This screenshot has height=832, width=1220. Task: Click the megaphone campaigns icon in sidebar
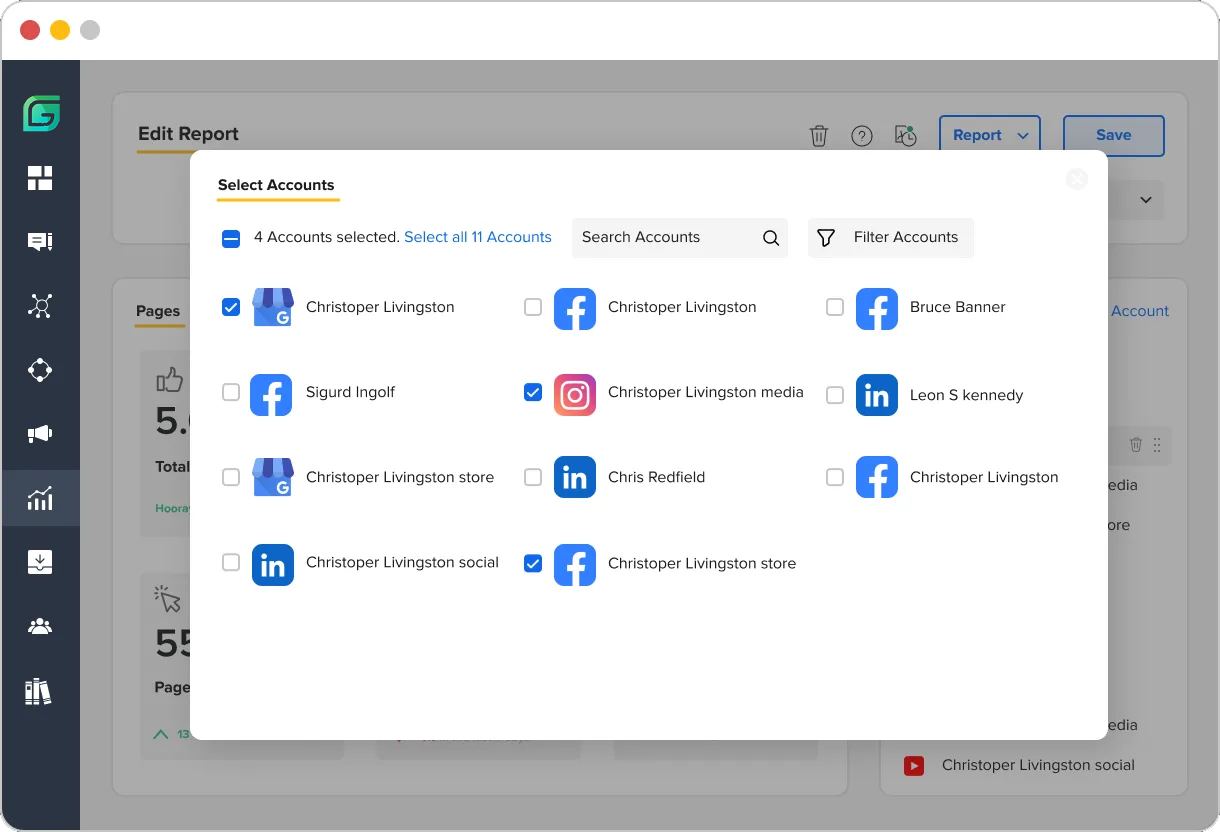point(40,434)
